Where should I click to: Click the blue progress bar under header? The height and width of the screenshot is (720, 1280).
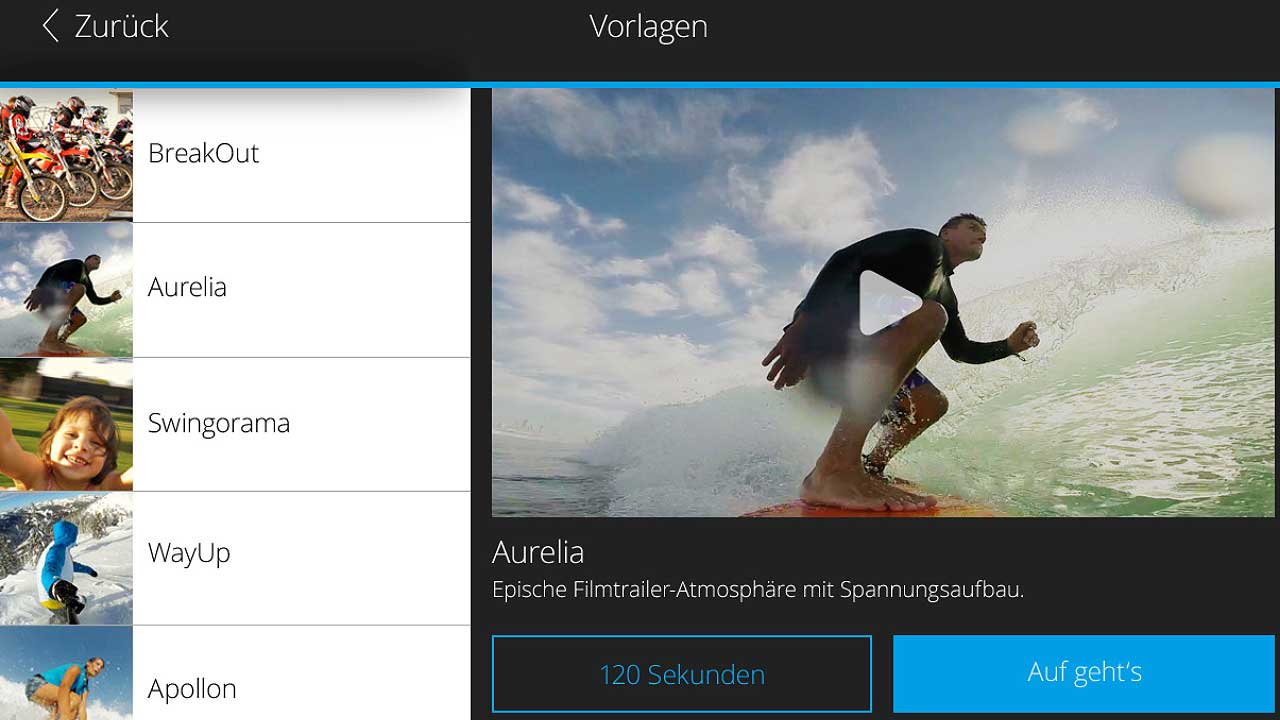pyautogui.click(x=640, y=85)
